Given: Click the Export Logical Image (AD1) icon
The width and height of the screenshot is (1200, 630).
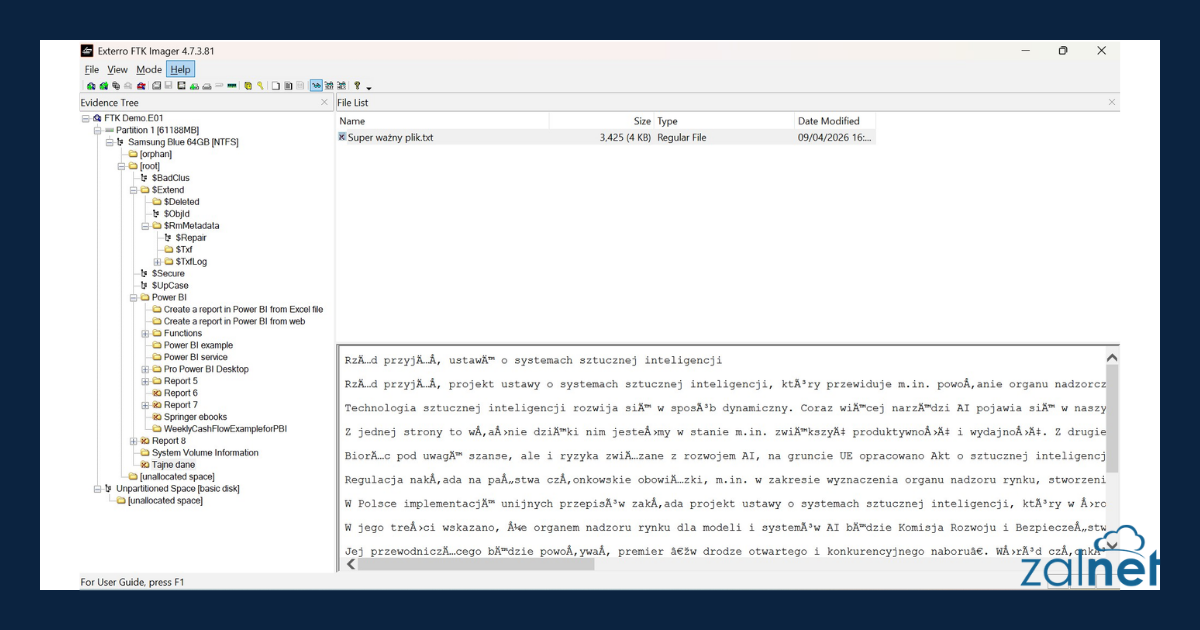Looking at the screenshot, I should [181, 86].
